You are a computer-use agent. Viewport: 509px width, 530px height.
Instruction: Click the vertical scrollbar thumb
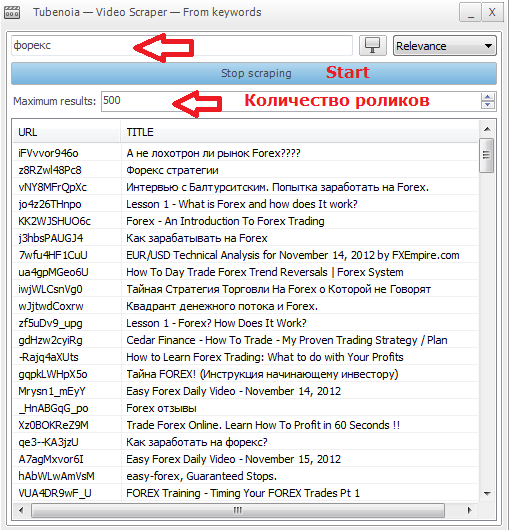point(487,155)
